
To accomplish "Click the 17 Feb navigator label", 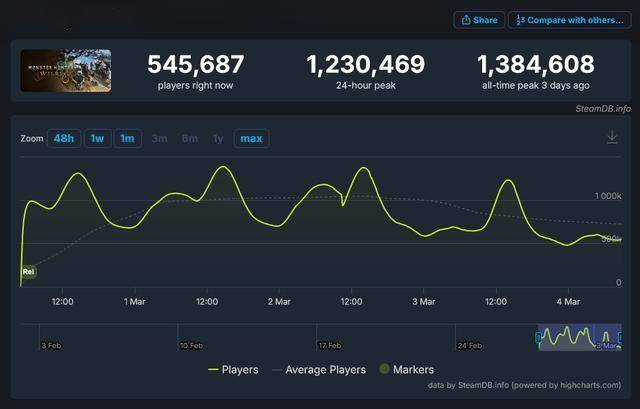I will (330, 346).
